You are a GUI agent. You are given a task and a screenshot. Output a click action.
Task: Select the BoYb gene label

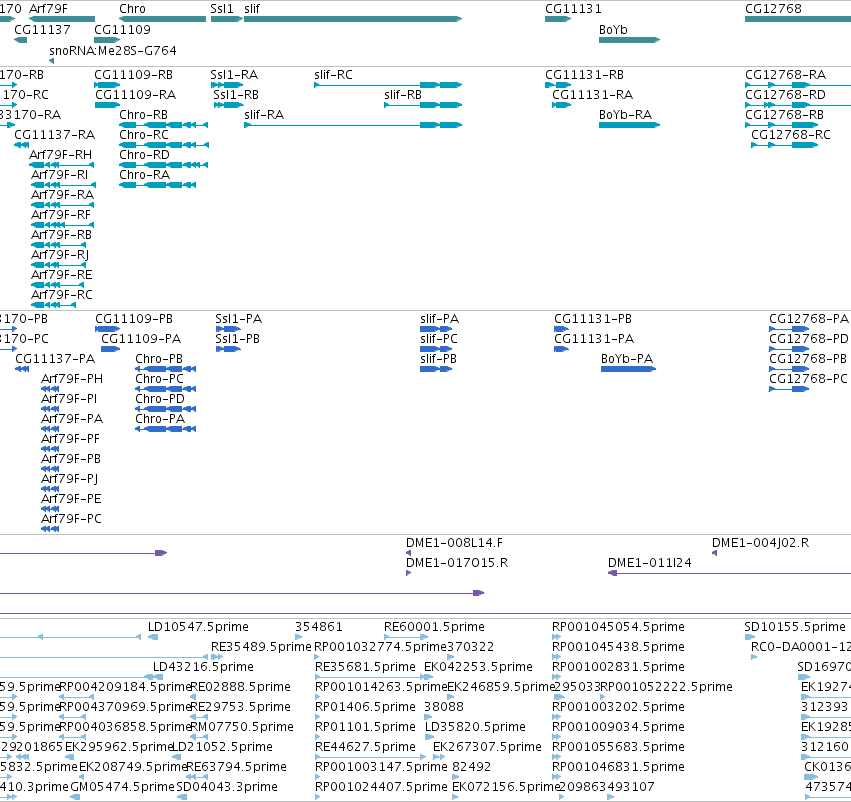click(x=613, y=30)
